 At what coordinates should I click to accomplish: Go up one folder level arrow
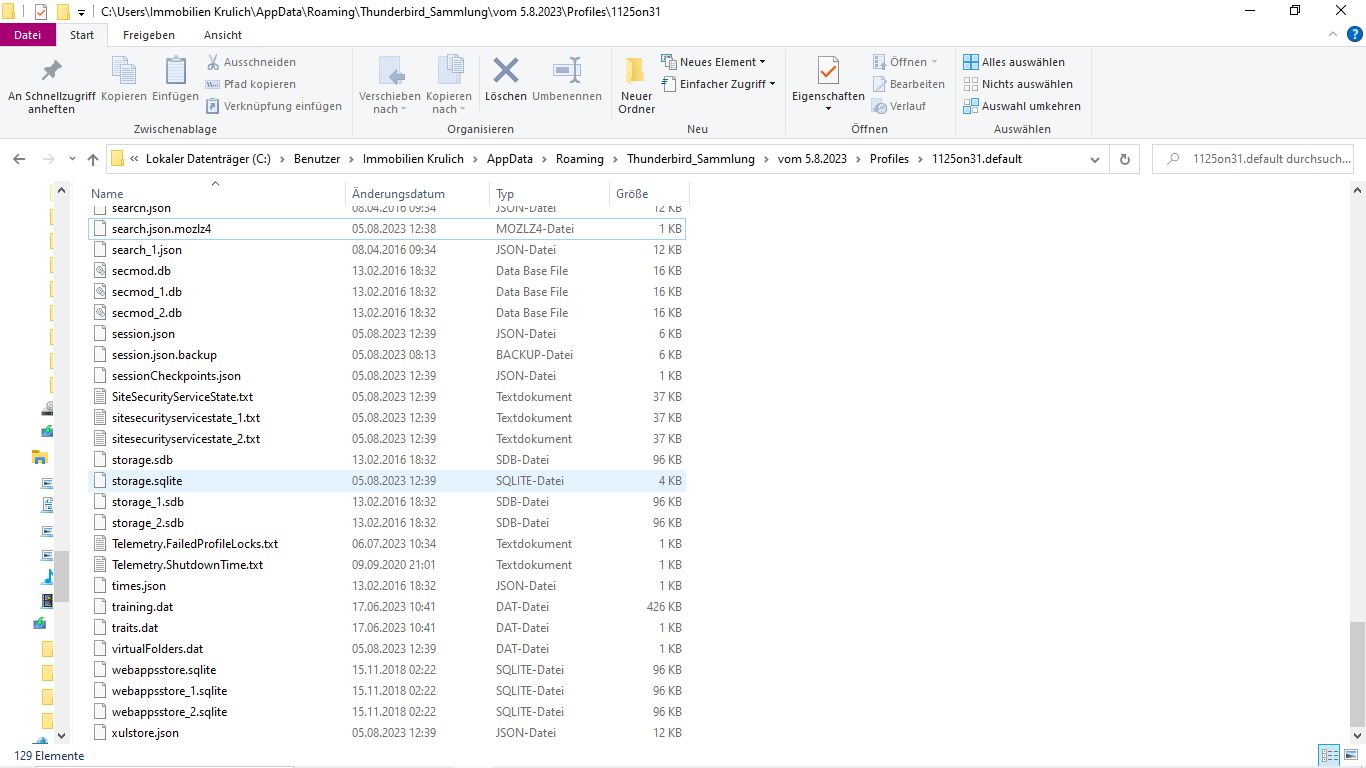(93, 159)
